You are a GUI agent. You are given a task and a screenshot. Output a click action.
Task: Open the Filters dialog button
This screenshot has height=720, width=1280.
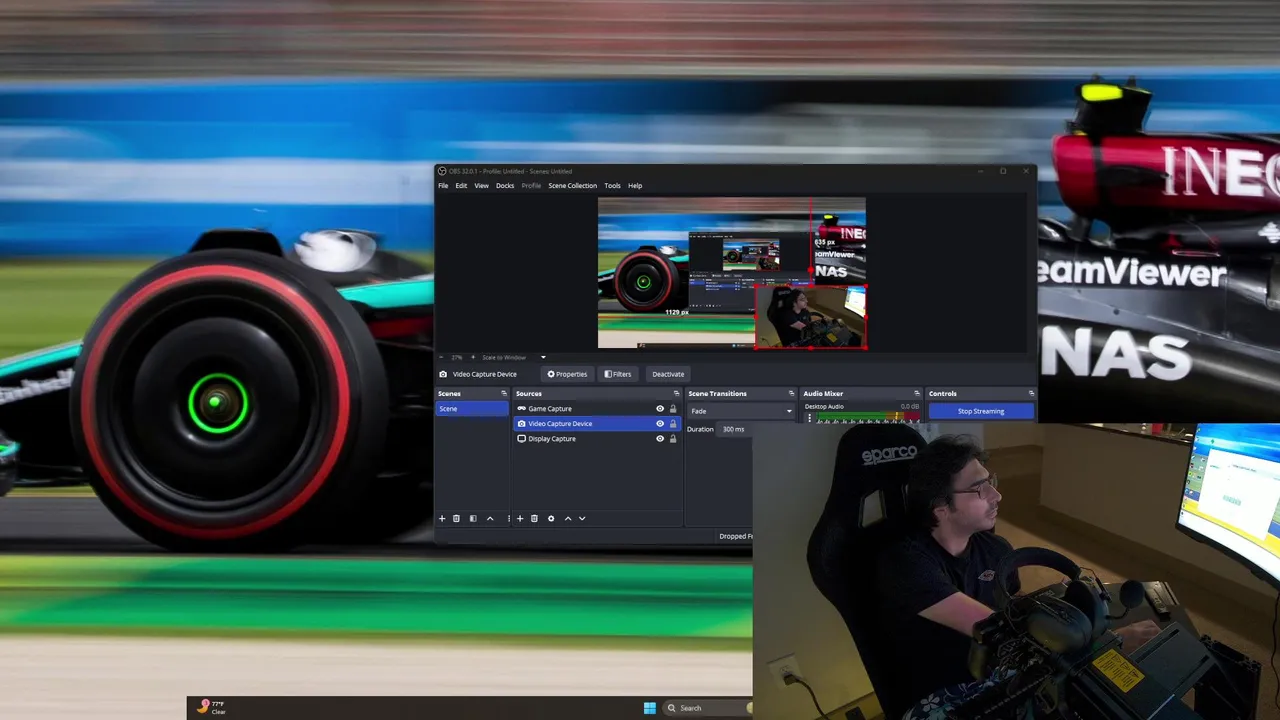tap(618, 374)
